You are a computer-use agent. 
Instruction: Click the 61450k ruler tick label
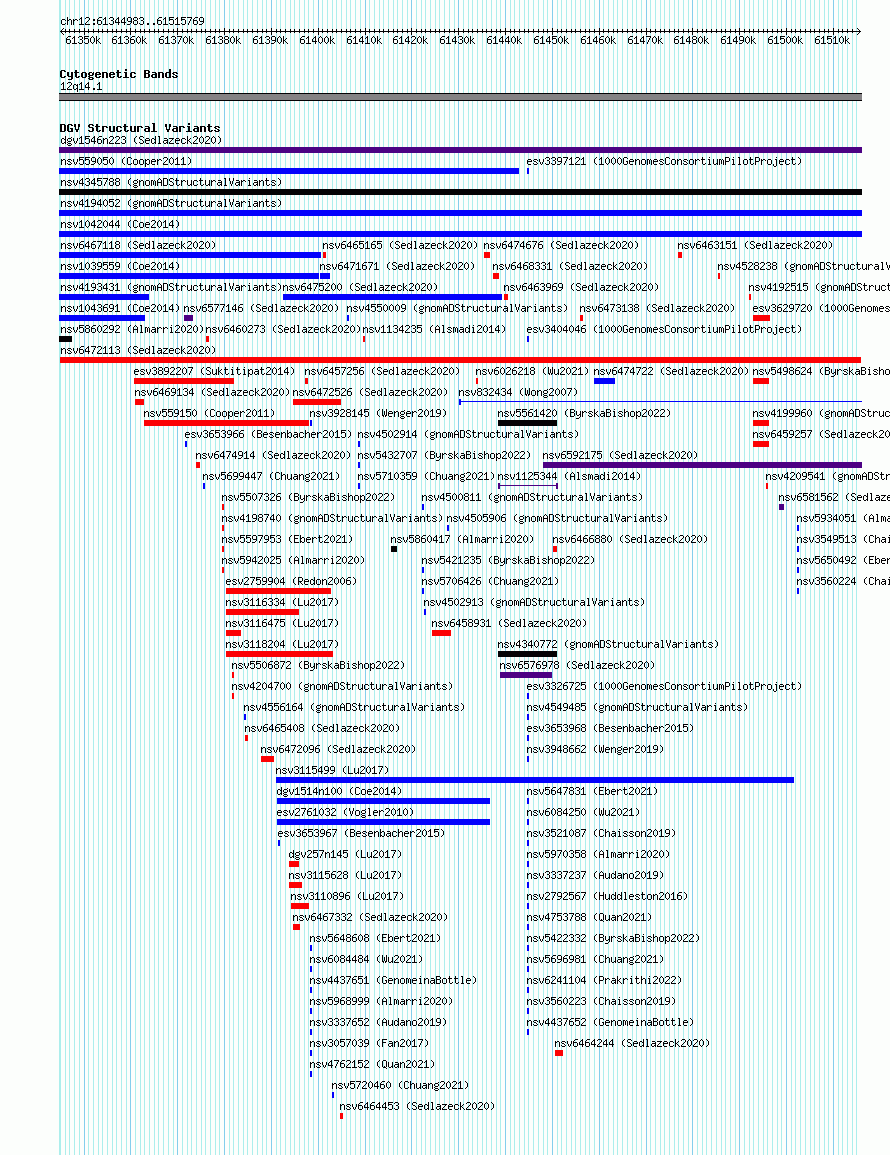click(x=551, y=41)
